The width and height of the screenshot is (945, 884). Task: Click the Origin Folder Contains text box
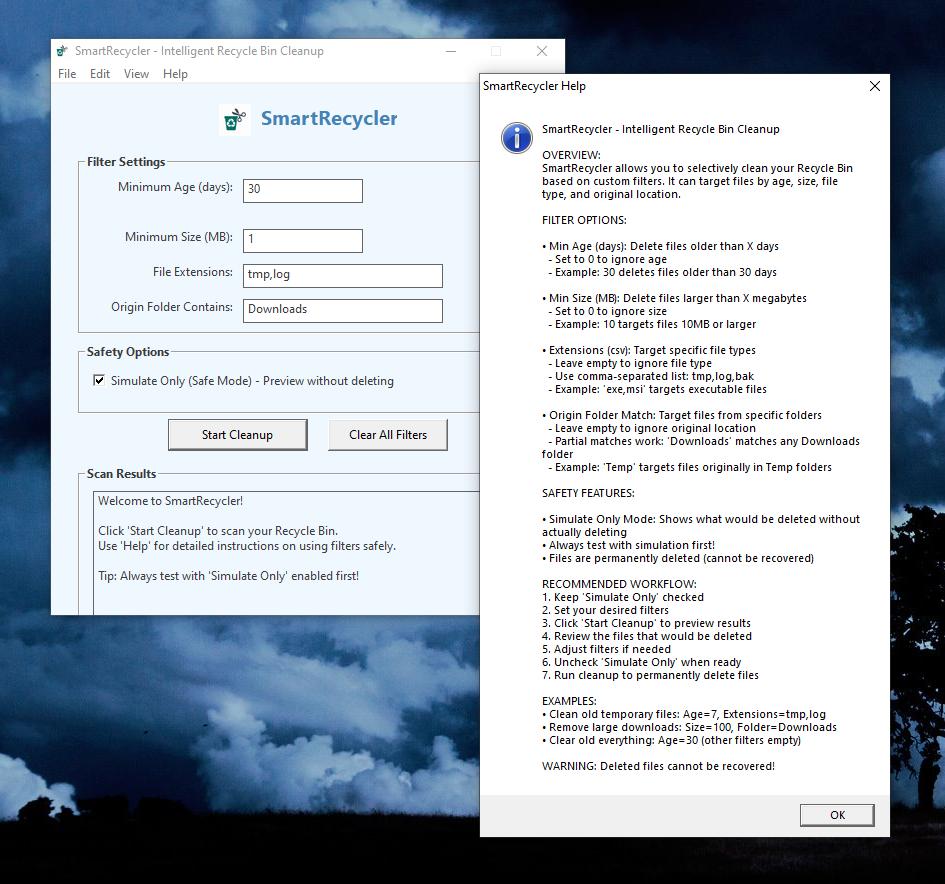coord(342,310)
